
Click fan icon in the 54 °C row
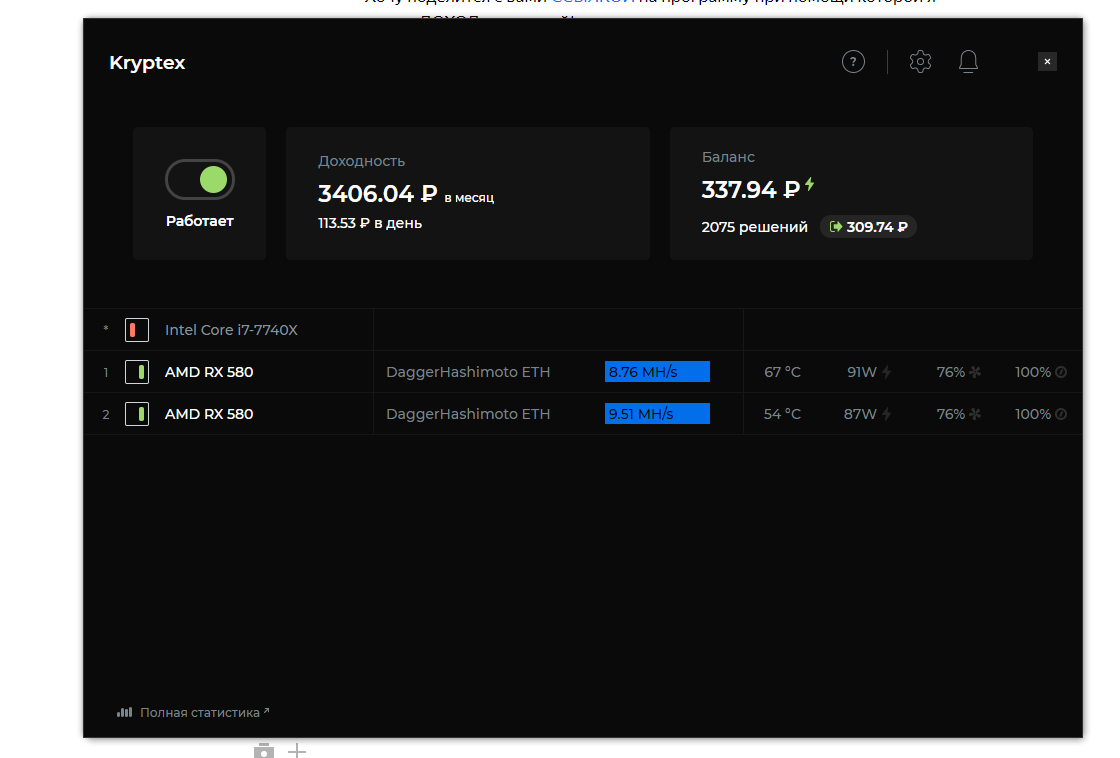coord(975,414)
